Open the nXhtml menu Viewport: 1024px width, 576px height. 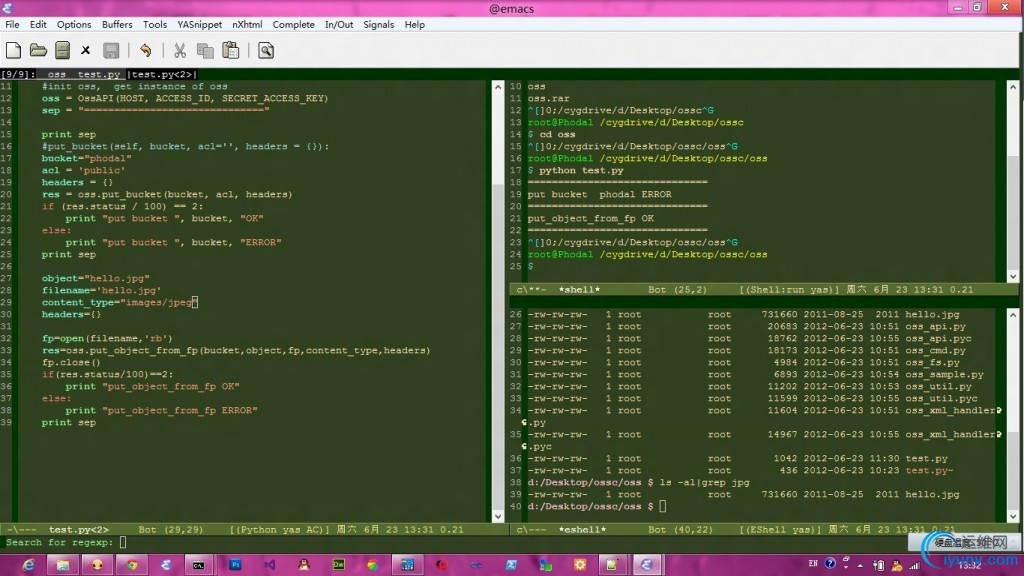pyautogui.click(x=247, y=24)
